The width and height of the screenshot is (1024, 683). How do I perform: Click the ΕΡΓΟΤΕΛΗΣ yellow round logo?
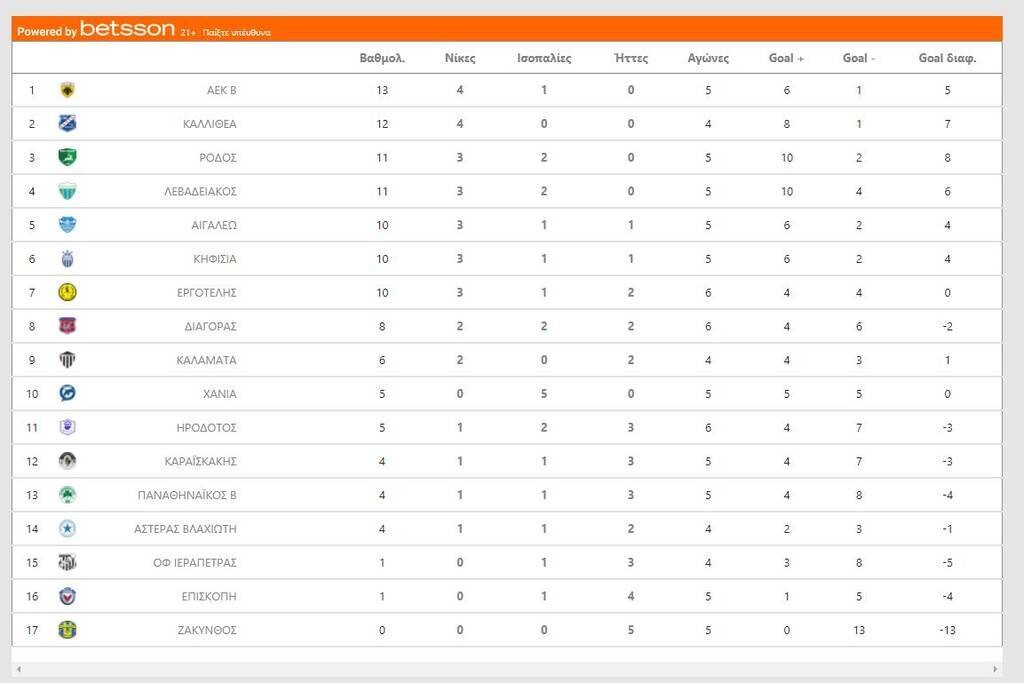pyautogui.click(x=67, y=292)
